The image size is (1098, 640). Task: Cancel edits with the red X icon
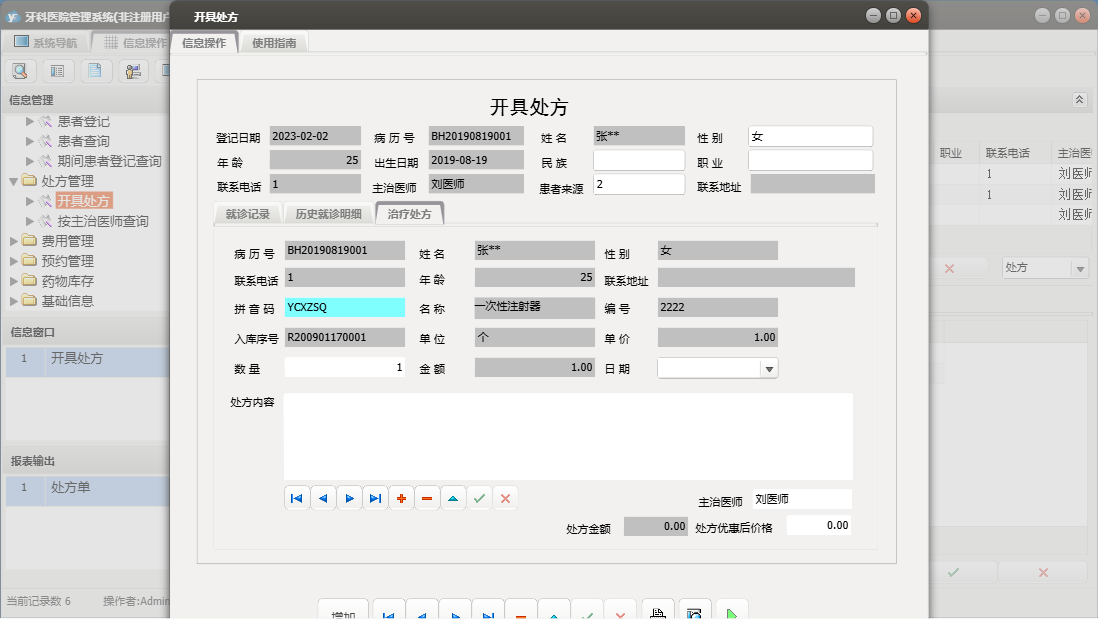tap(505, 497)
